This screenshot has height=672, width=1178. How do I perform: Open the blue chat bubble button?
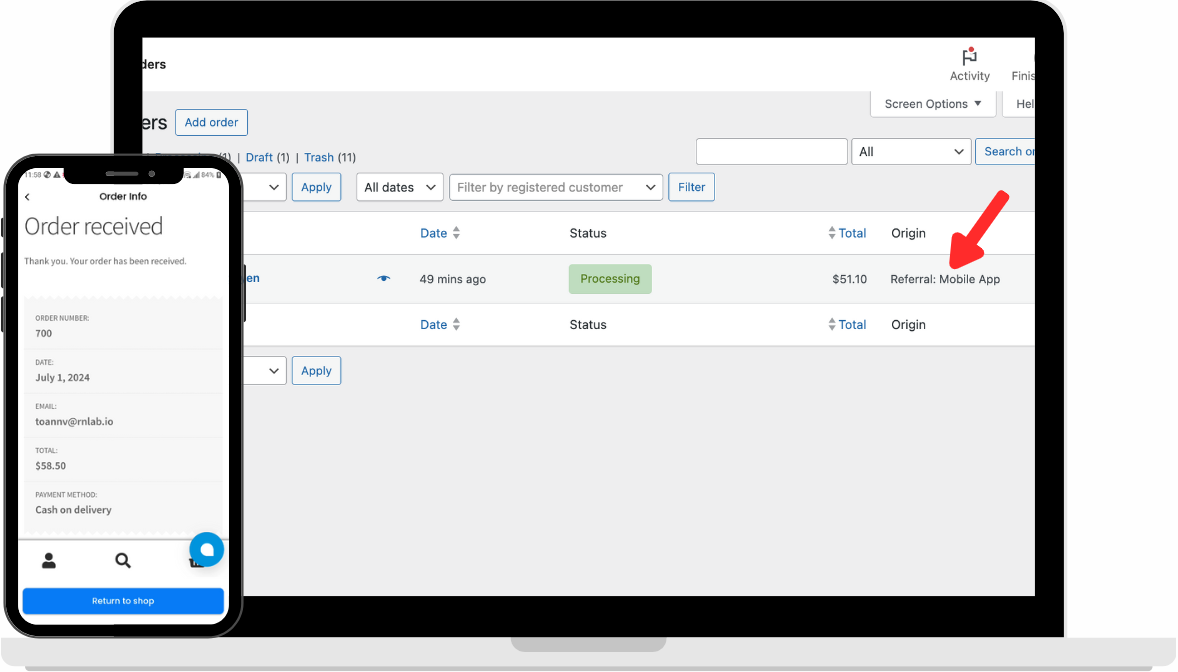coord(207,549)
